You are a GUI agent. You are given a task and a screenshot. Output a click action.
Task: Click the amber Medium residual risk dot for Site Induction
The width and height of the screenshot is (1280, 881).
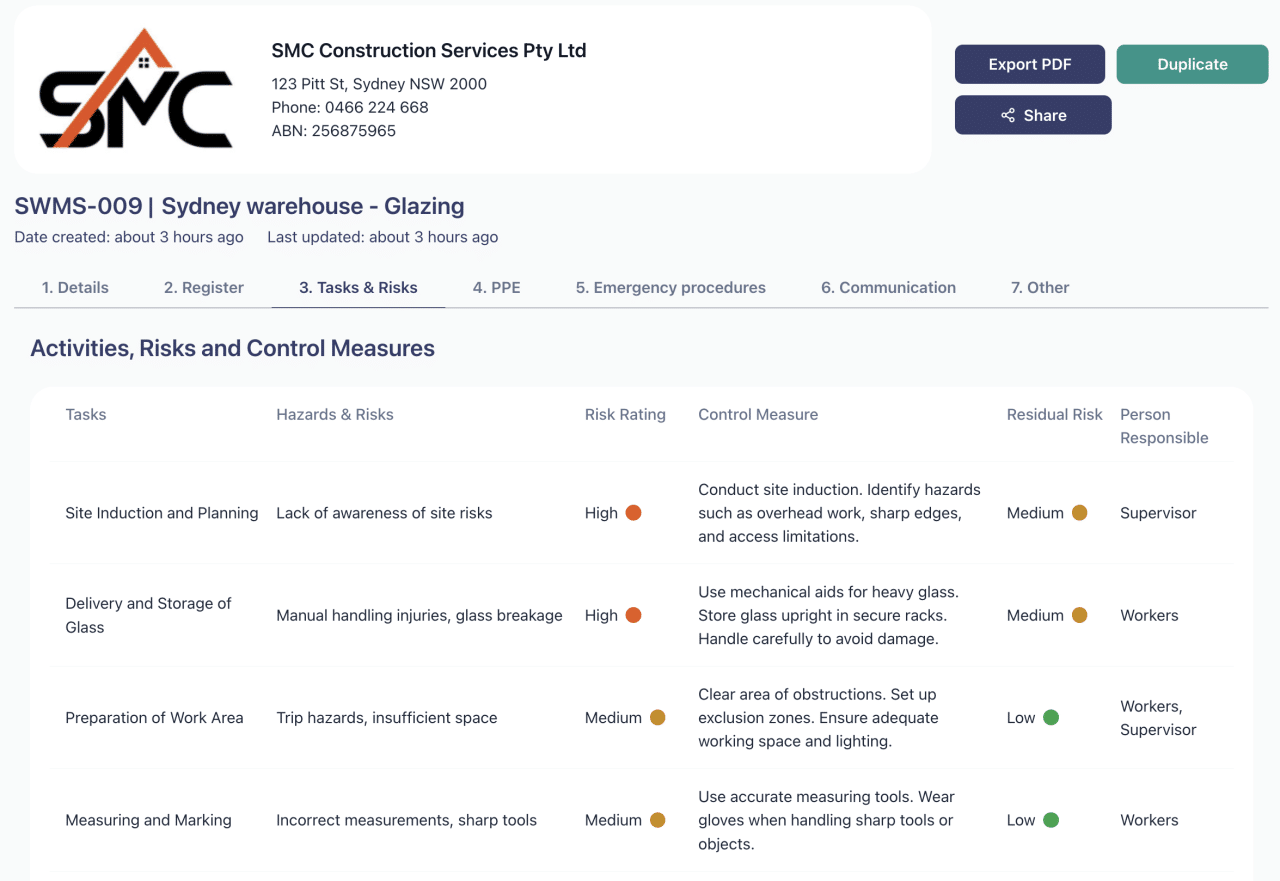[x=1079, y=513]
